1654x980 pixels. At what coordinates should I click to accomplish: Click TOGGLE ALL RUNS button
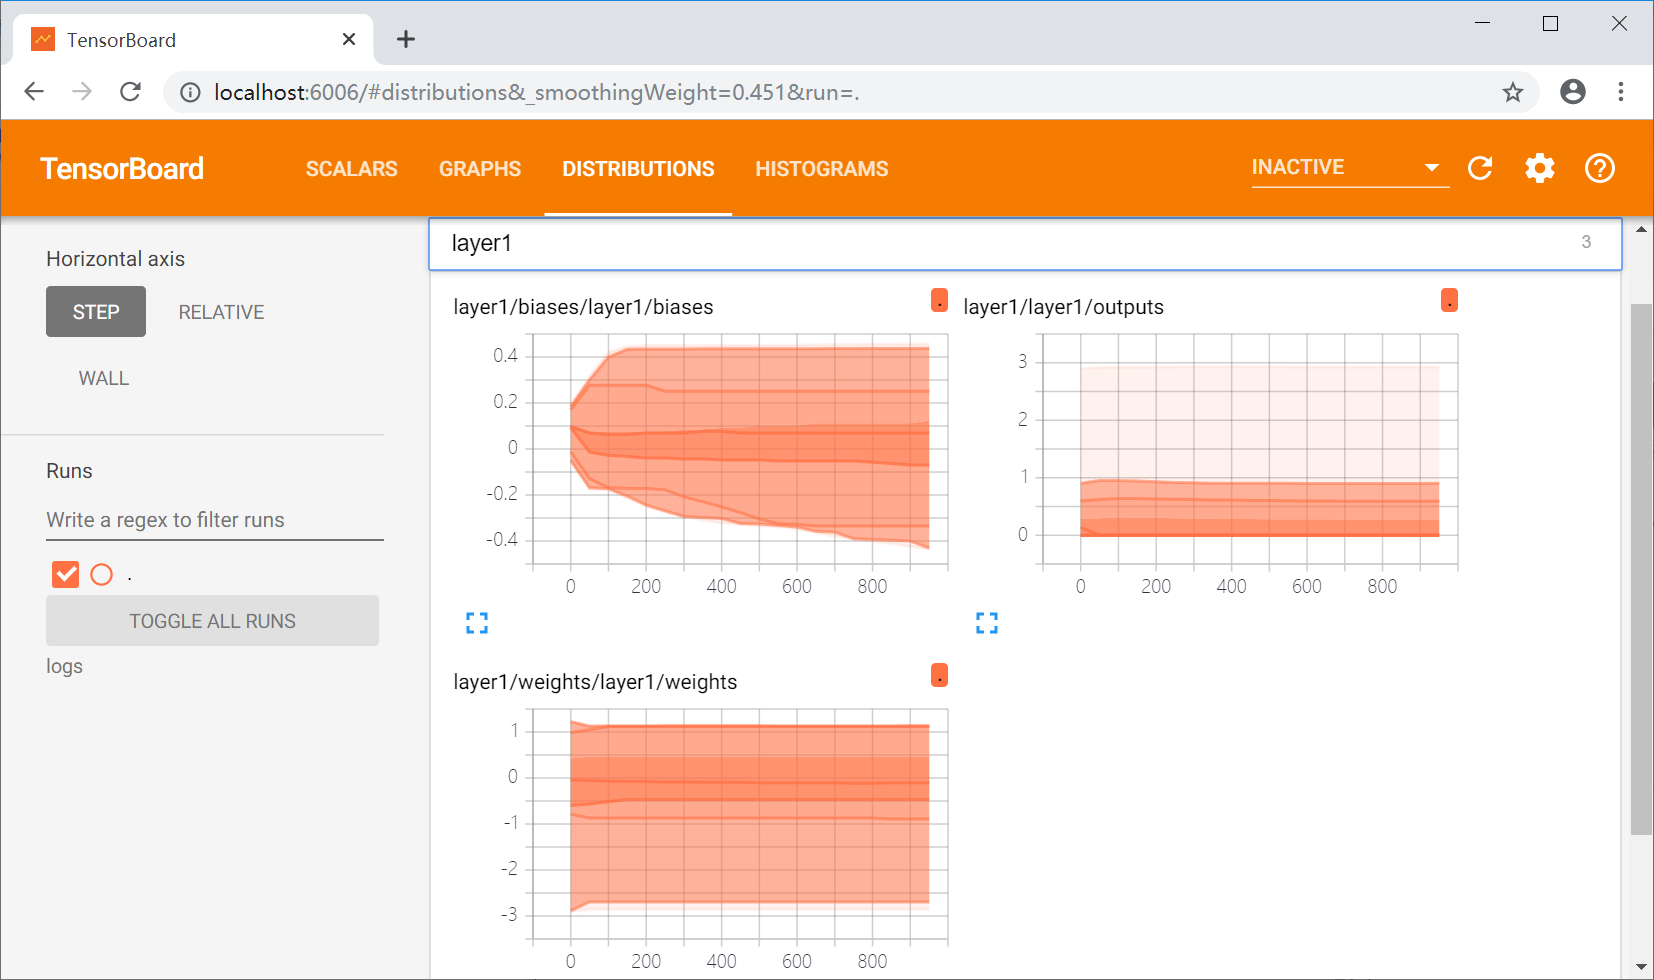(x=212, y=621)
